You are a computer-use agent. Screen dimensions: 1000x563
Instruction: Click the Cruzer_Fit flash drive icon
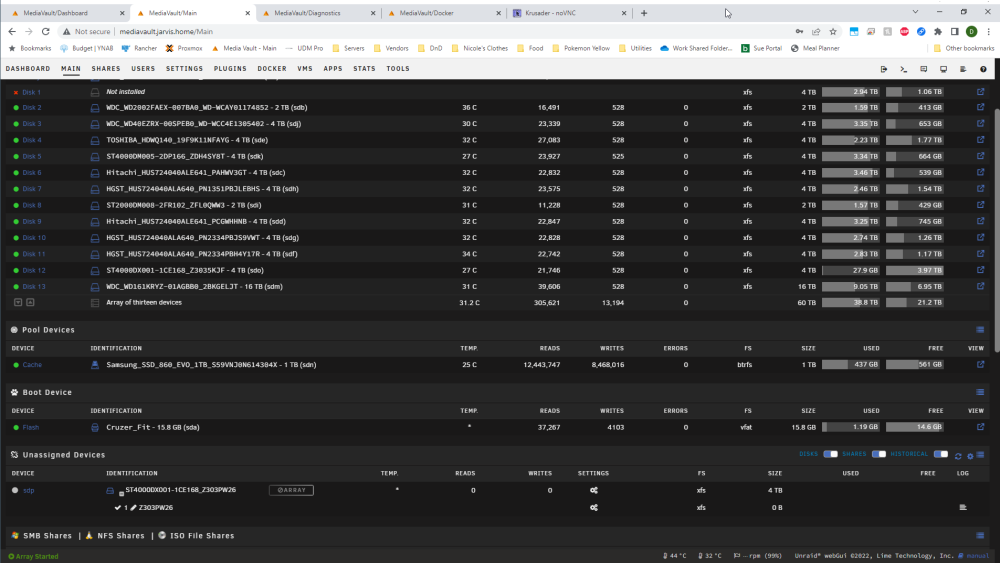95,428
